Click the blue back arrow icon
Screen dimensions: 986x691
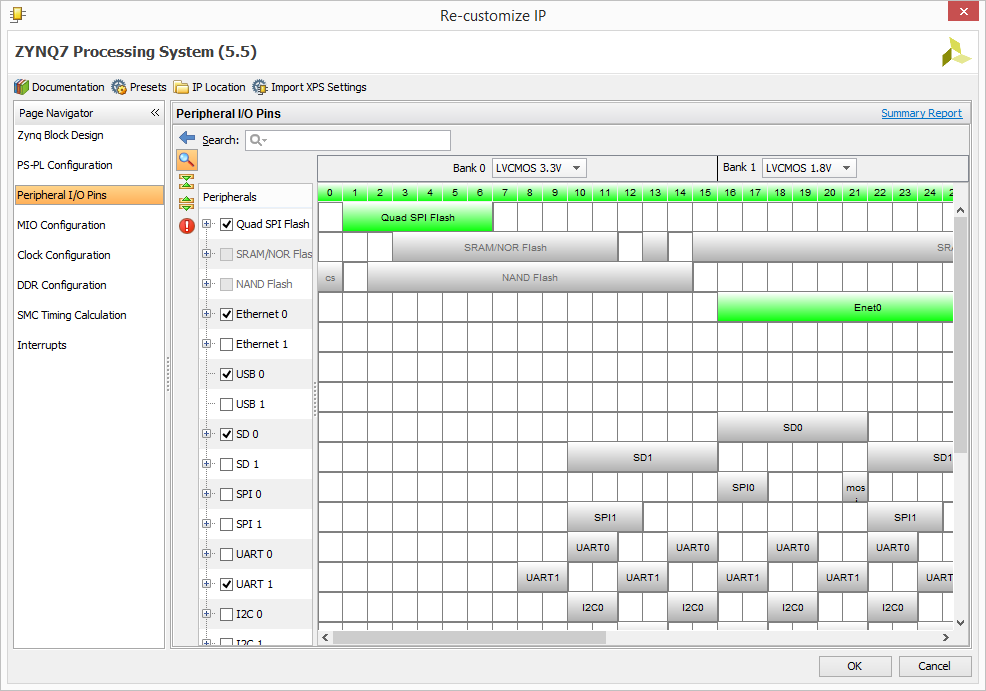[187, 138]
